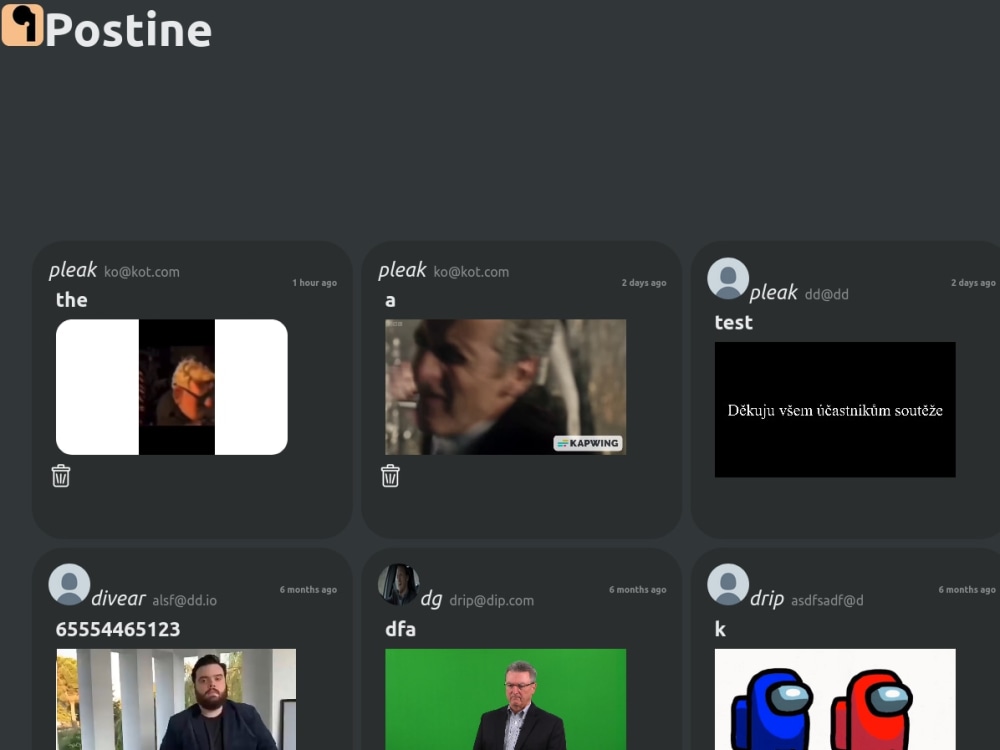
Task: Click the post title "k"
Action: [x=720, y=629]
